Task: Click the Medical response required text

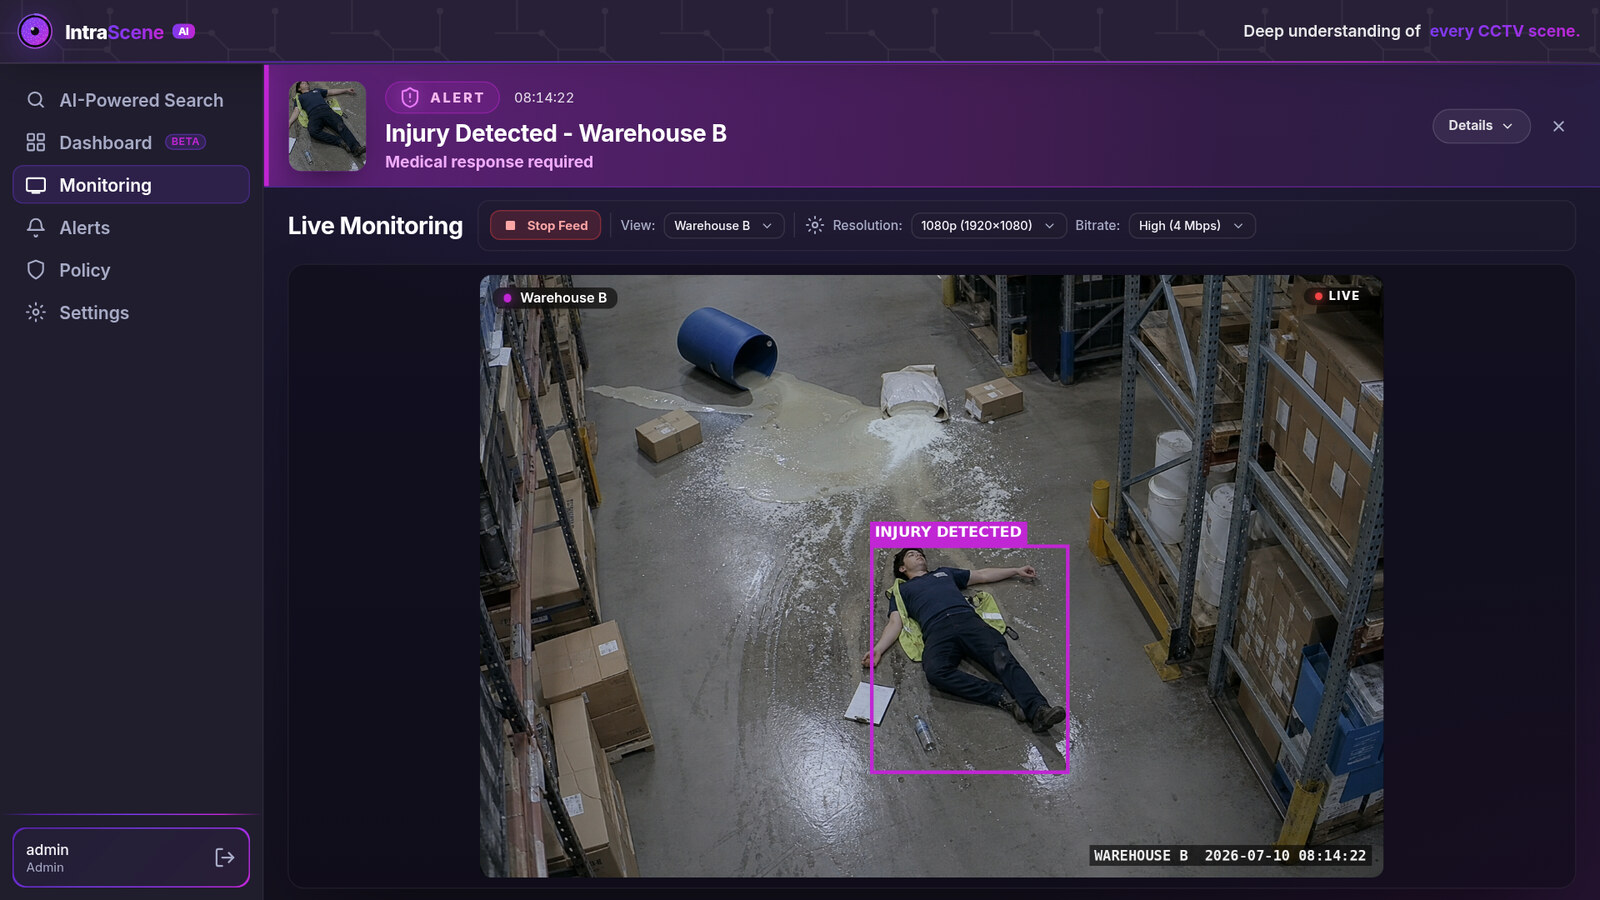Action: pos(489,162)
